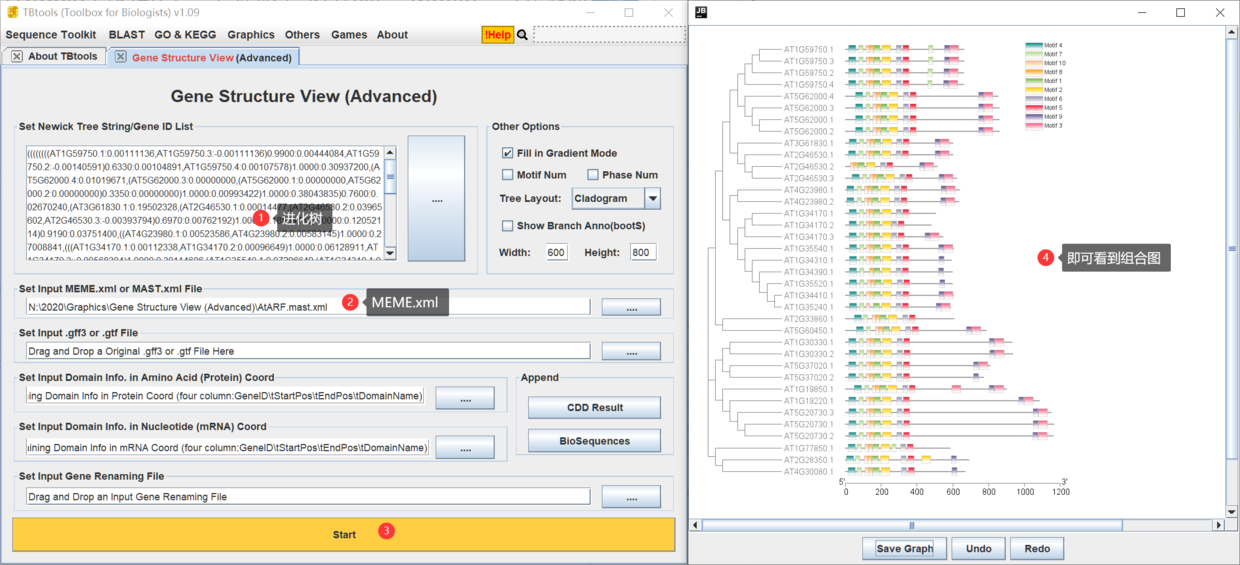This screenshot has height=565, width=1240.
Task: Browse for a .gff3 or .gtf file
Action: tap(630, 352)
